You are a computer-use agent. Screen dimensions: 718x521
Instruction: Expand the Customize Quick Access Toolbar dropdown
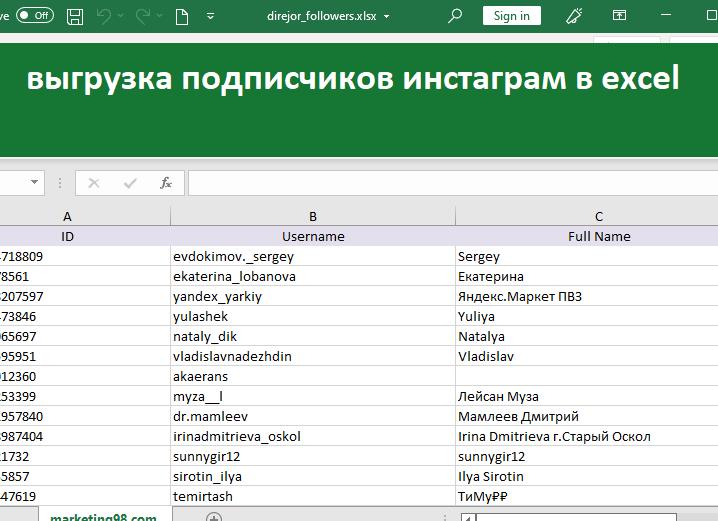click(210, 17)
